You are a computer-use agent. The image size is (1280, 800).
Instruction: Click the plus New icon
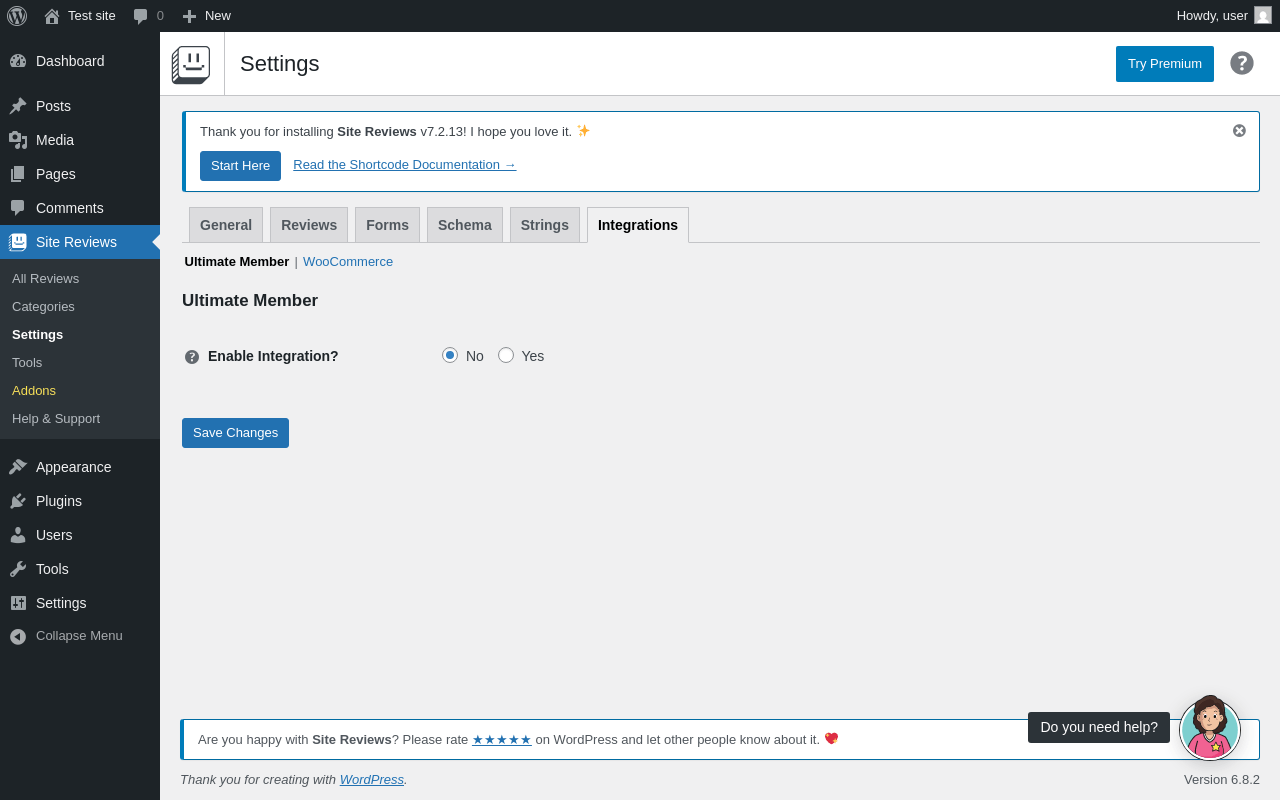(x=189, y=16)
